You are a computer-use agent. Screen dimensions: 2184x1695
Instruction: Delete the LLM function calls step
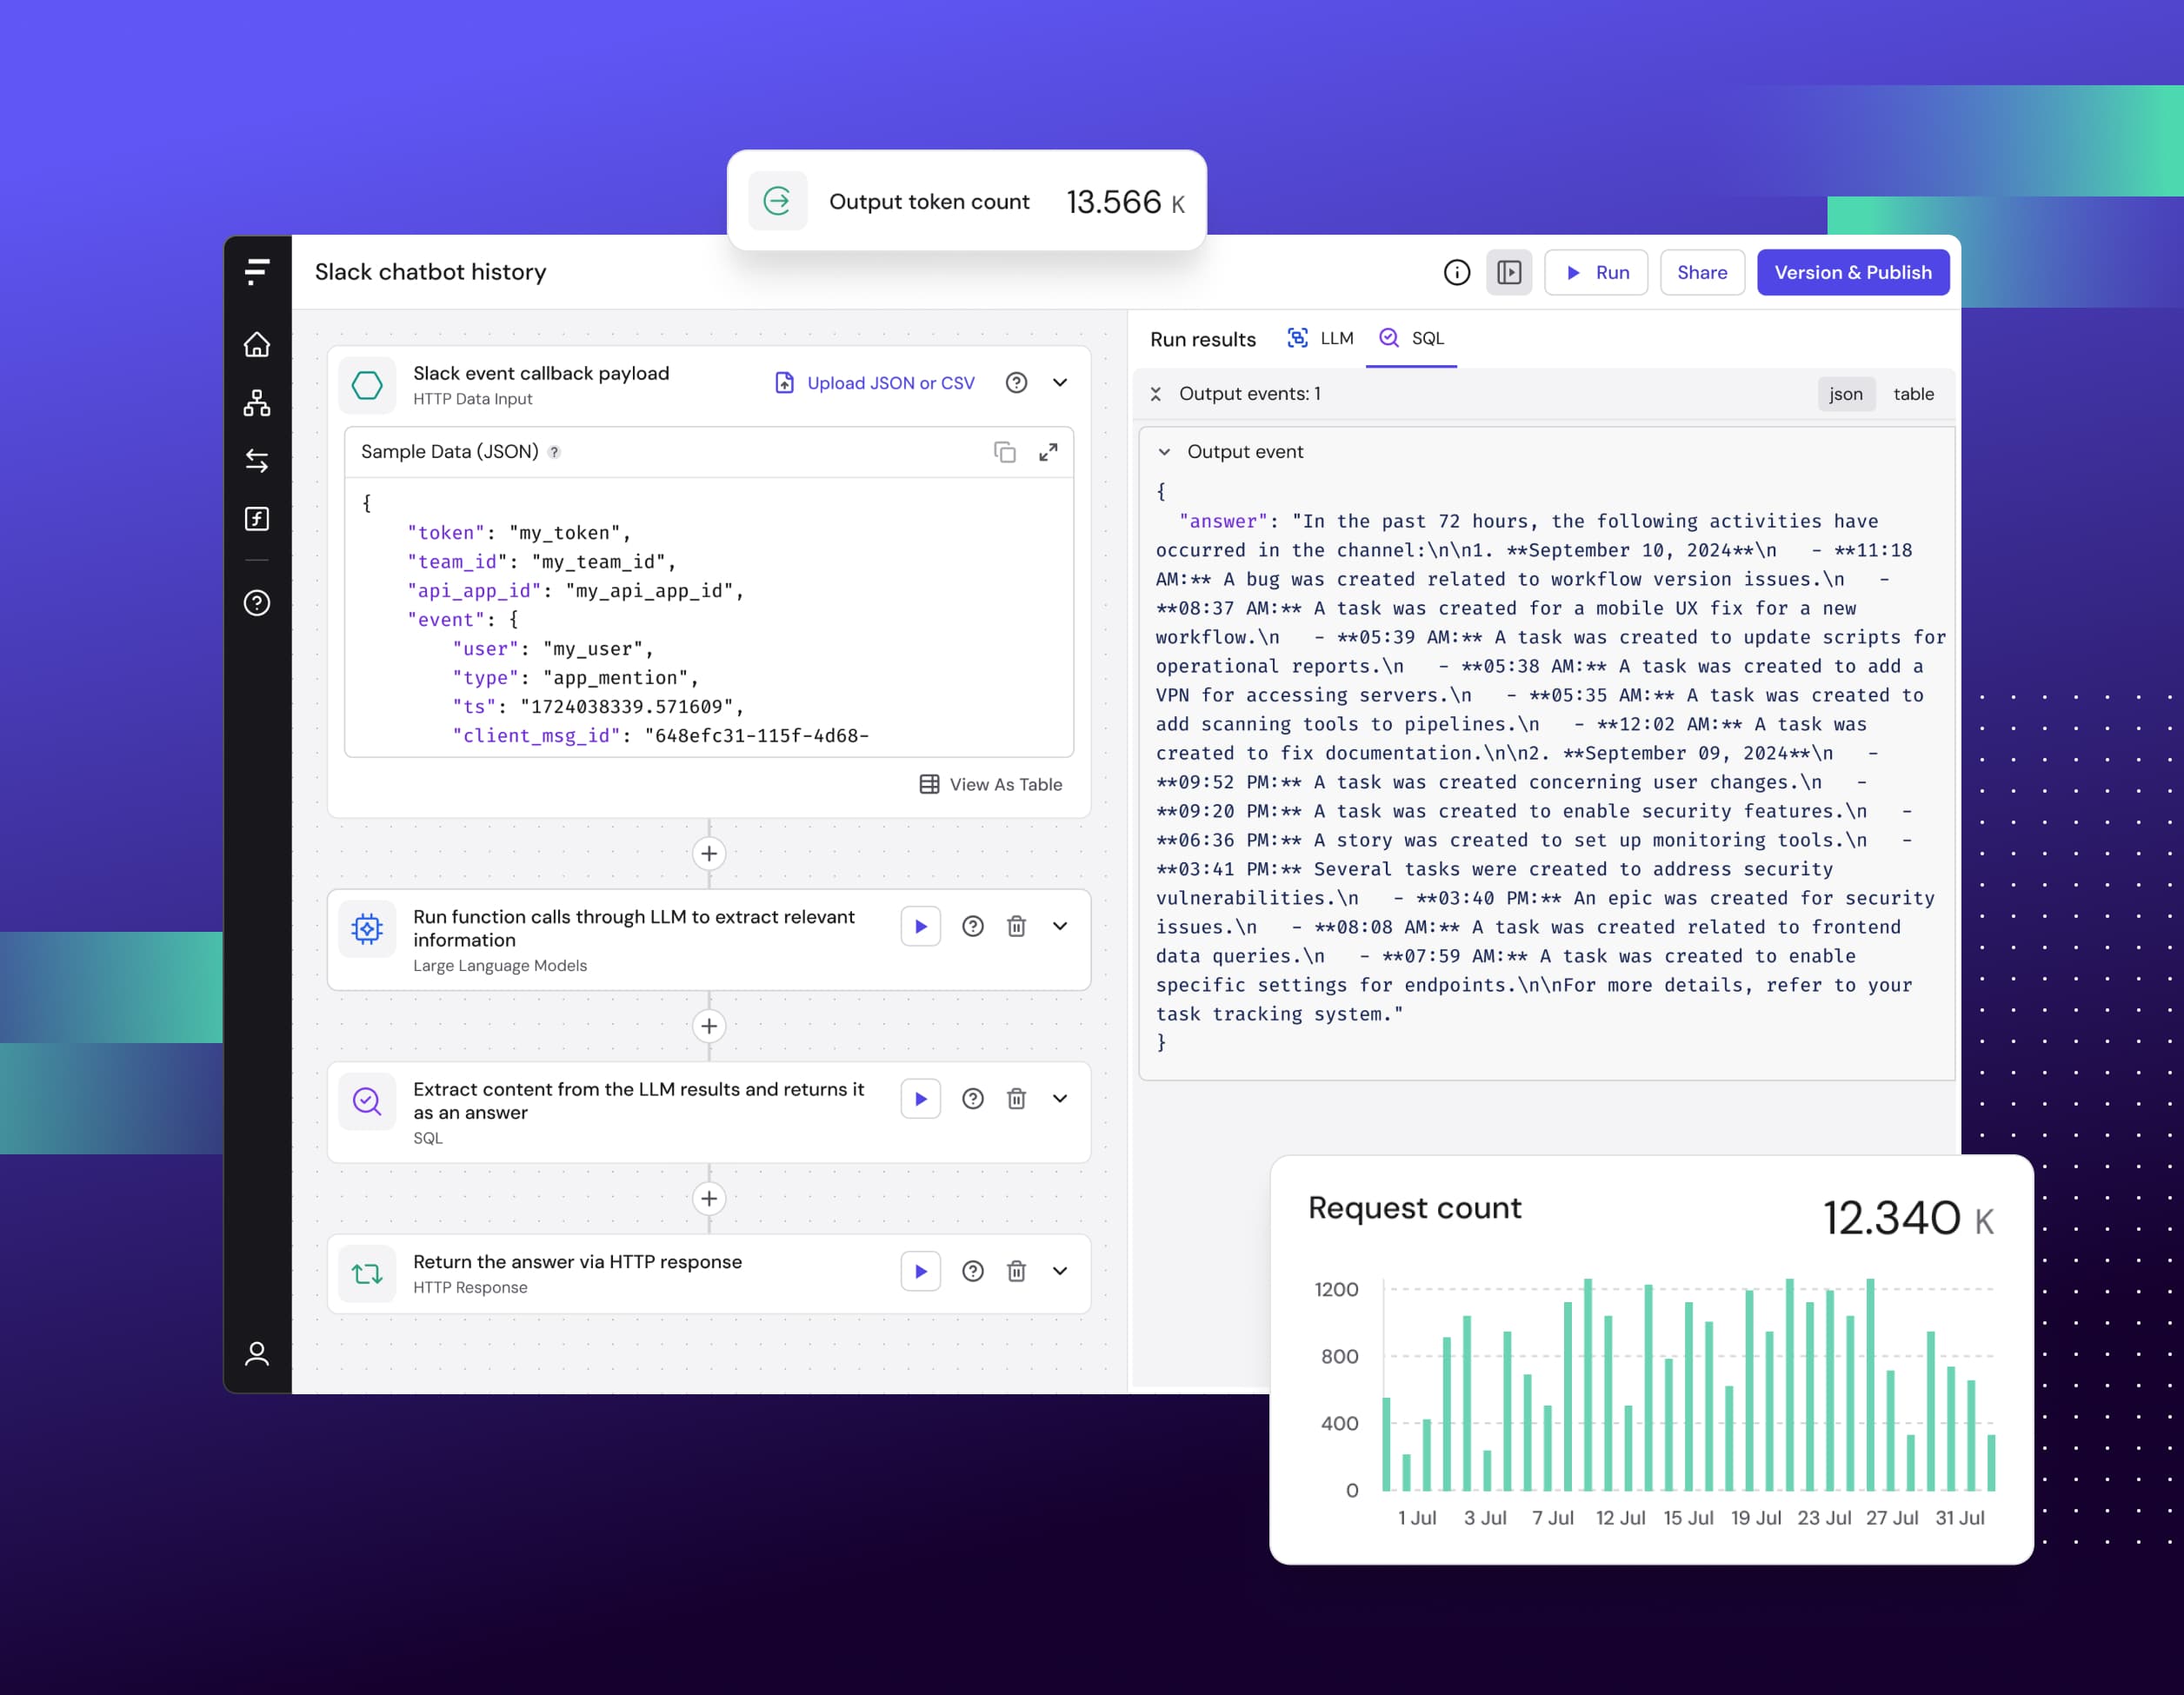coord(1016,926)
